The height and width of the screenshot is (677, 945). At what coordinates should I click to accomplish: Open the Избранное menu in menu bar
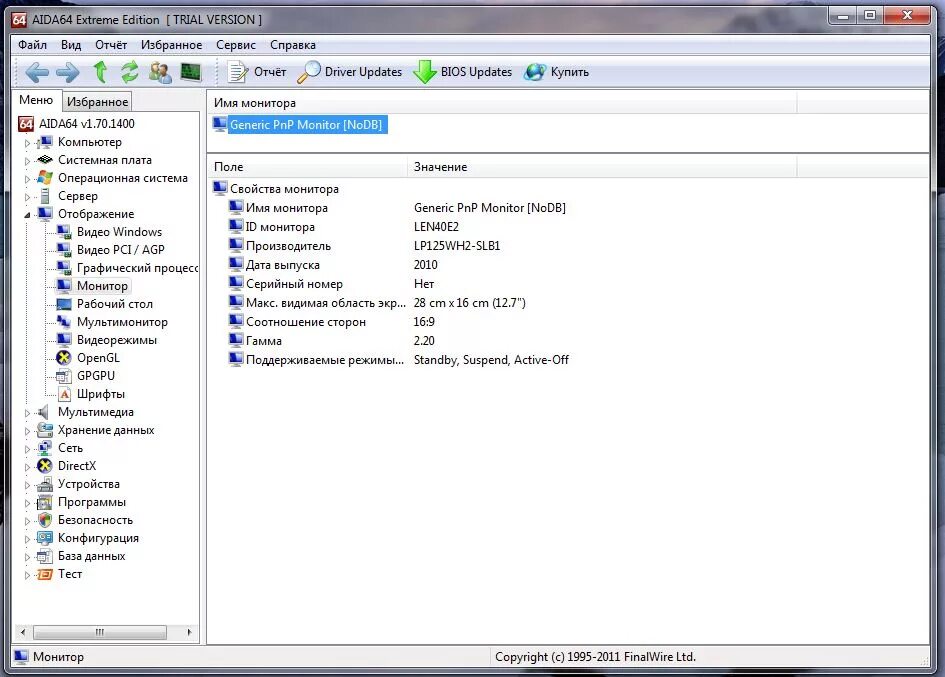pyautogui.click(x=172, y=45)
